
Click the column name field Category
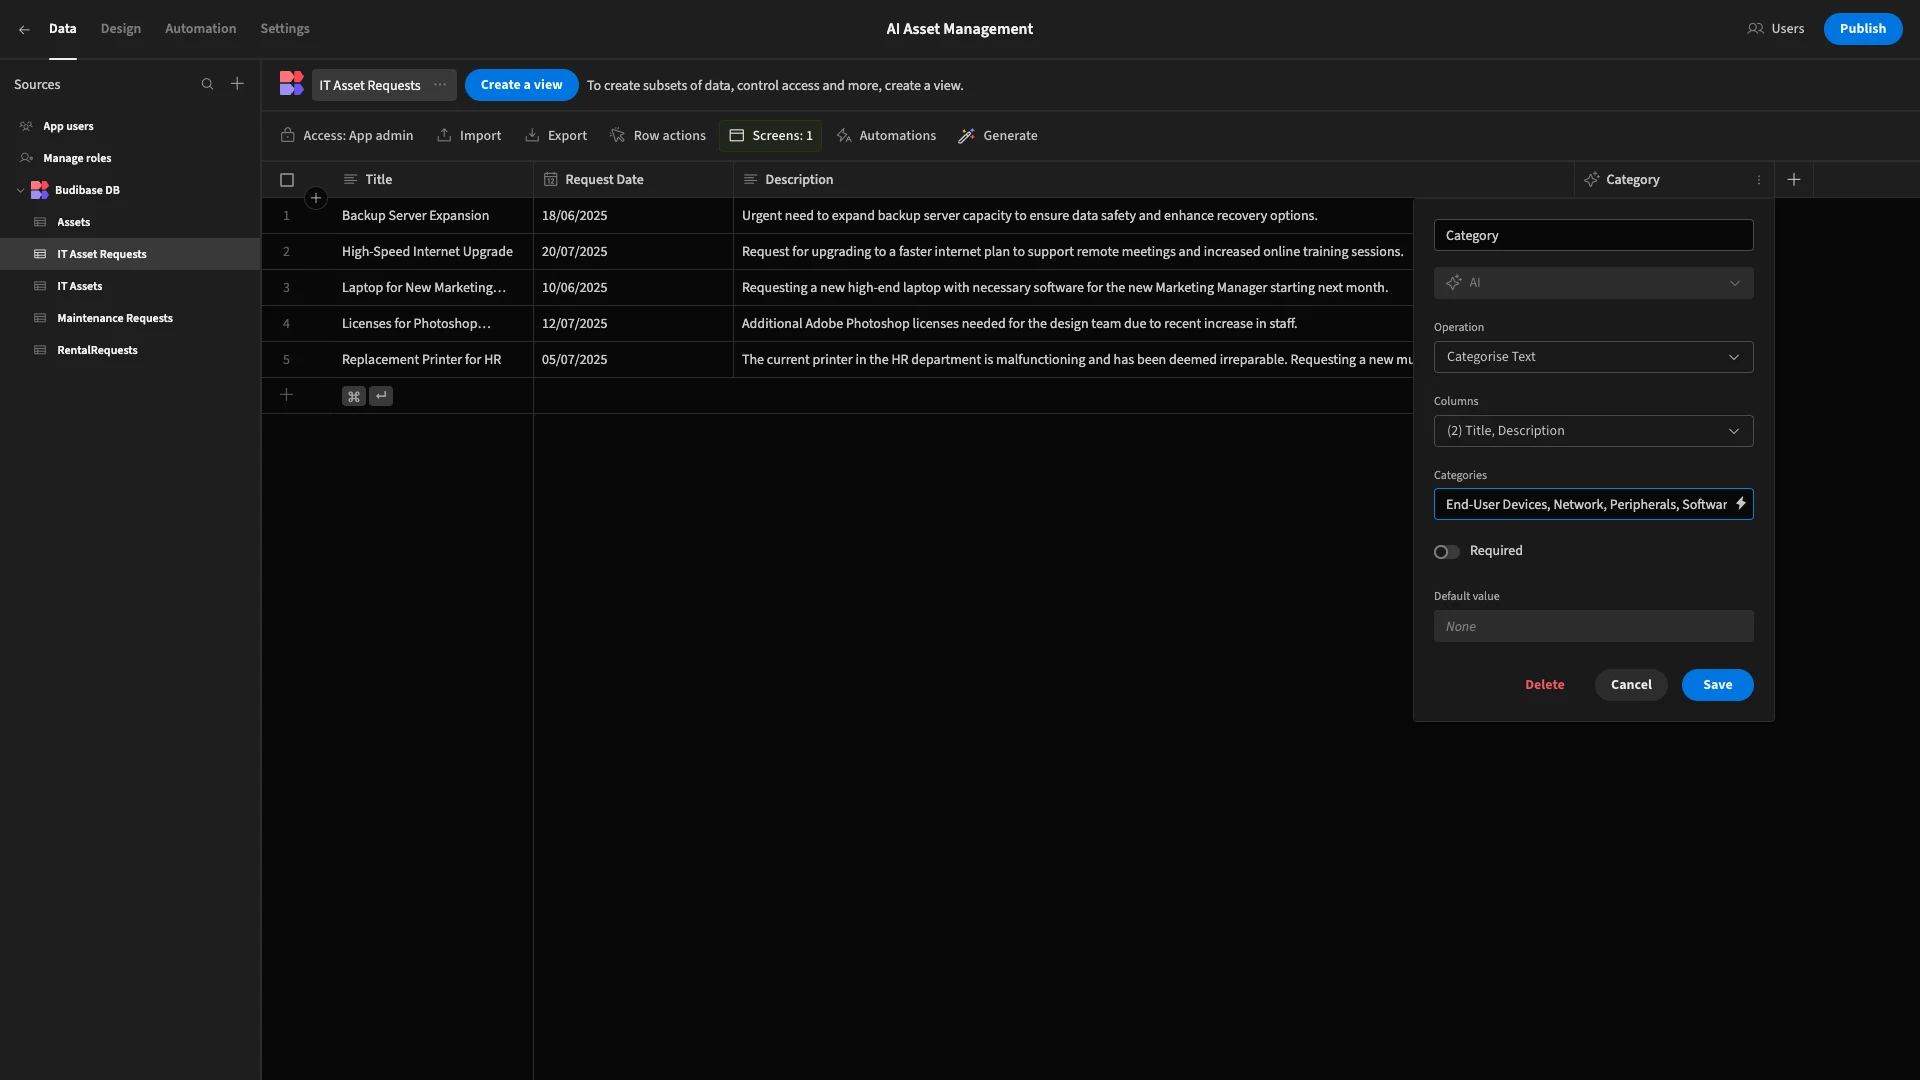point(1593,235)
